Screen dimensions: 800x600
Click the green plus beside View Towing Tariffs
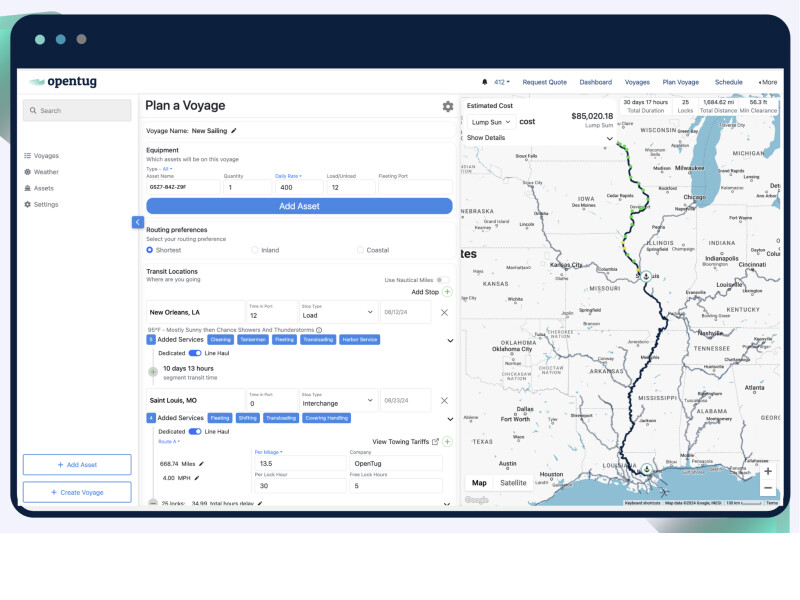tap(447, 442)
